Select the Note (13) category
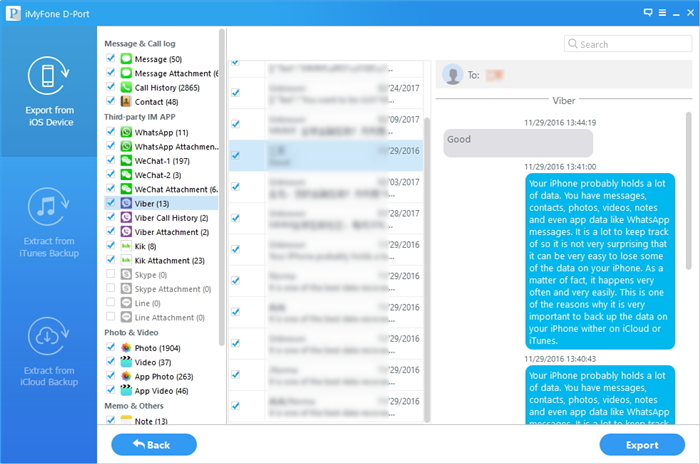This screenshot has height=464, width=700. pos(151,421)
